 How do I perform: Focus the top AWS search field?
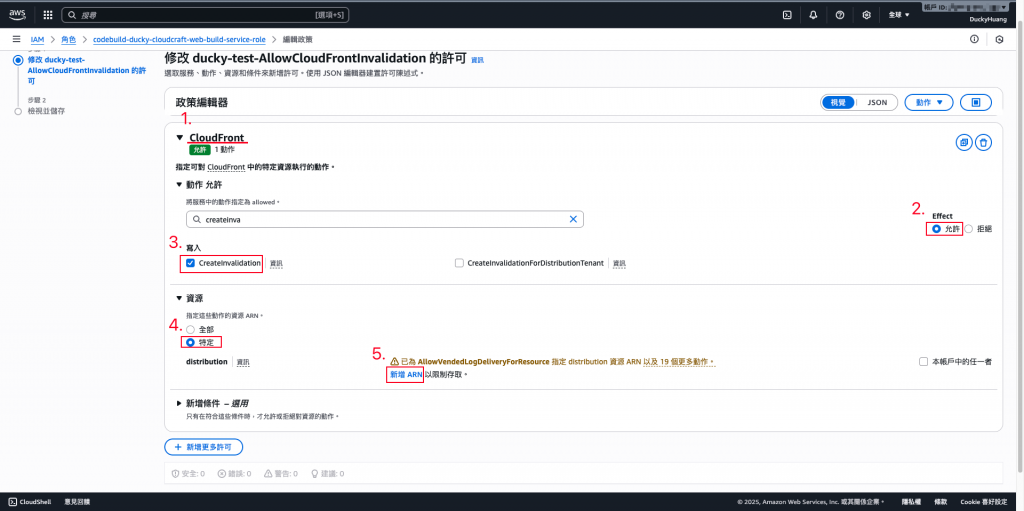coord(206,14)
